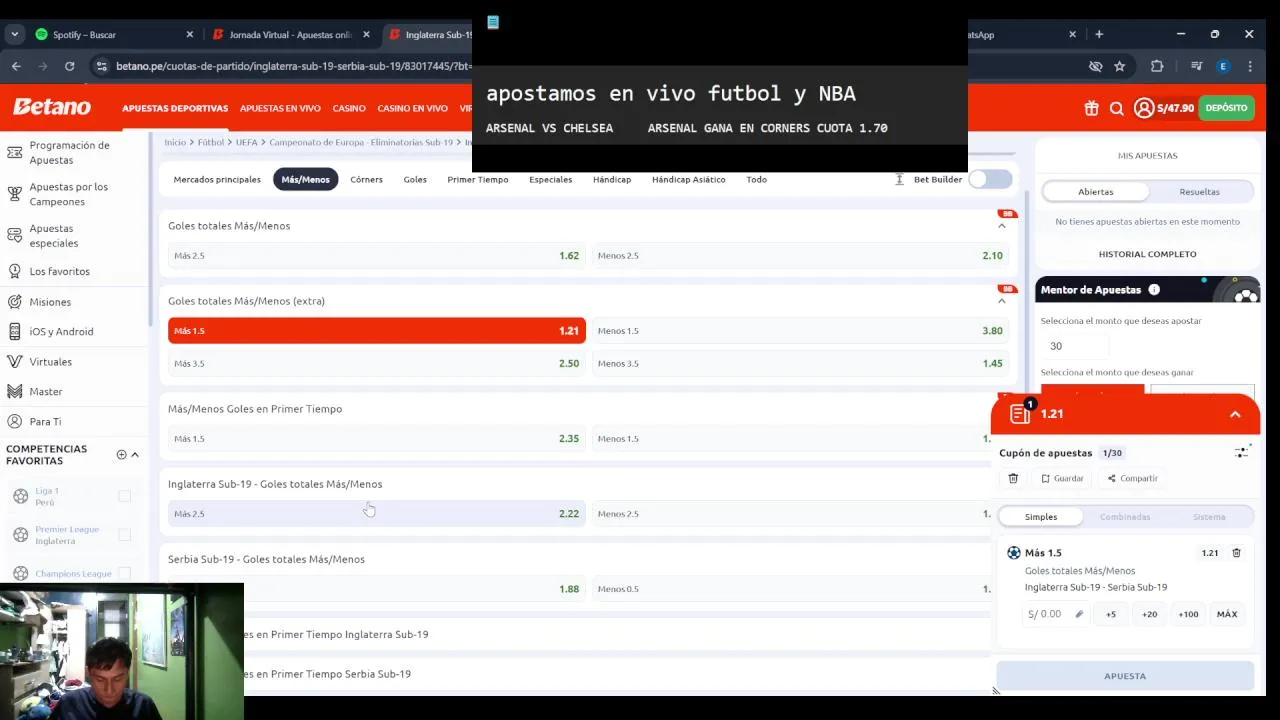This screenshot has height=720, width=1280.
Task: Select Abiertas bets toggle
Action: 1096,191
